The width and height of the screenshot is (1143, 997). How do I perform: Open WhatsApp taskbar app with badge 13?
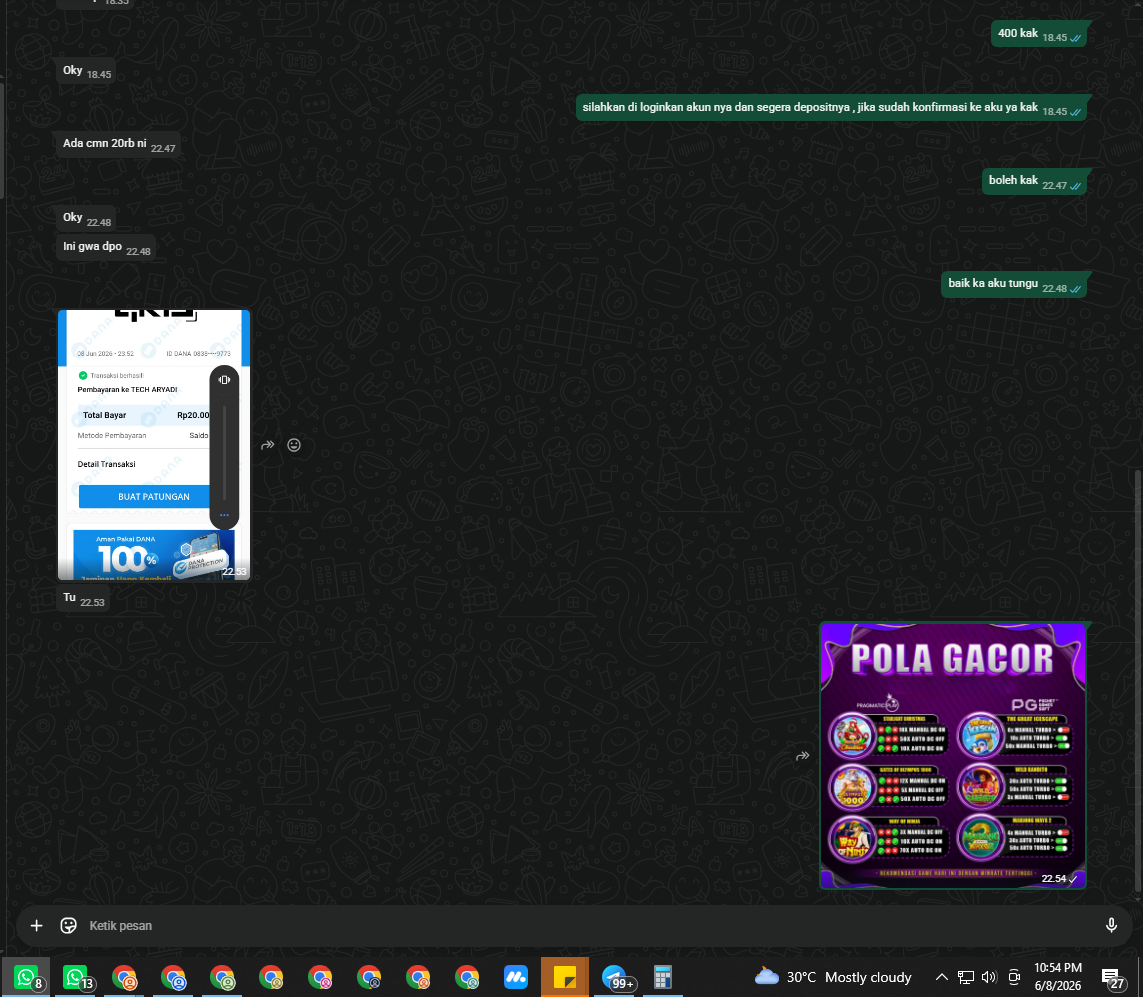[75, 977]
